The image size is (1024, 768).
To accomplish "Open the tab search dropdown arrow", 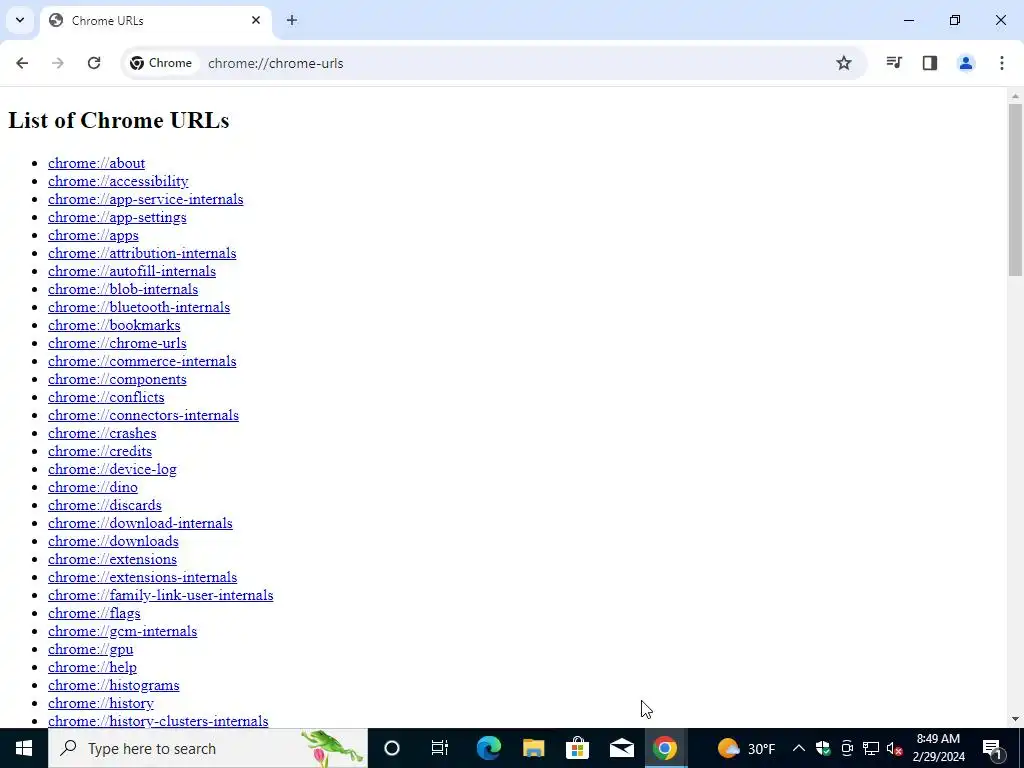I will [20, 20].
